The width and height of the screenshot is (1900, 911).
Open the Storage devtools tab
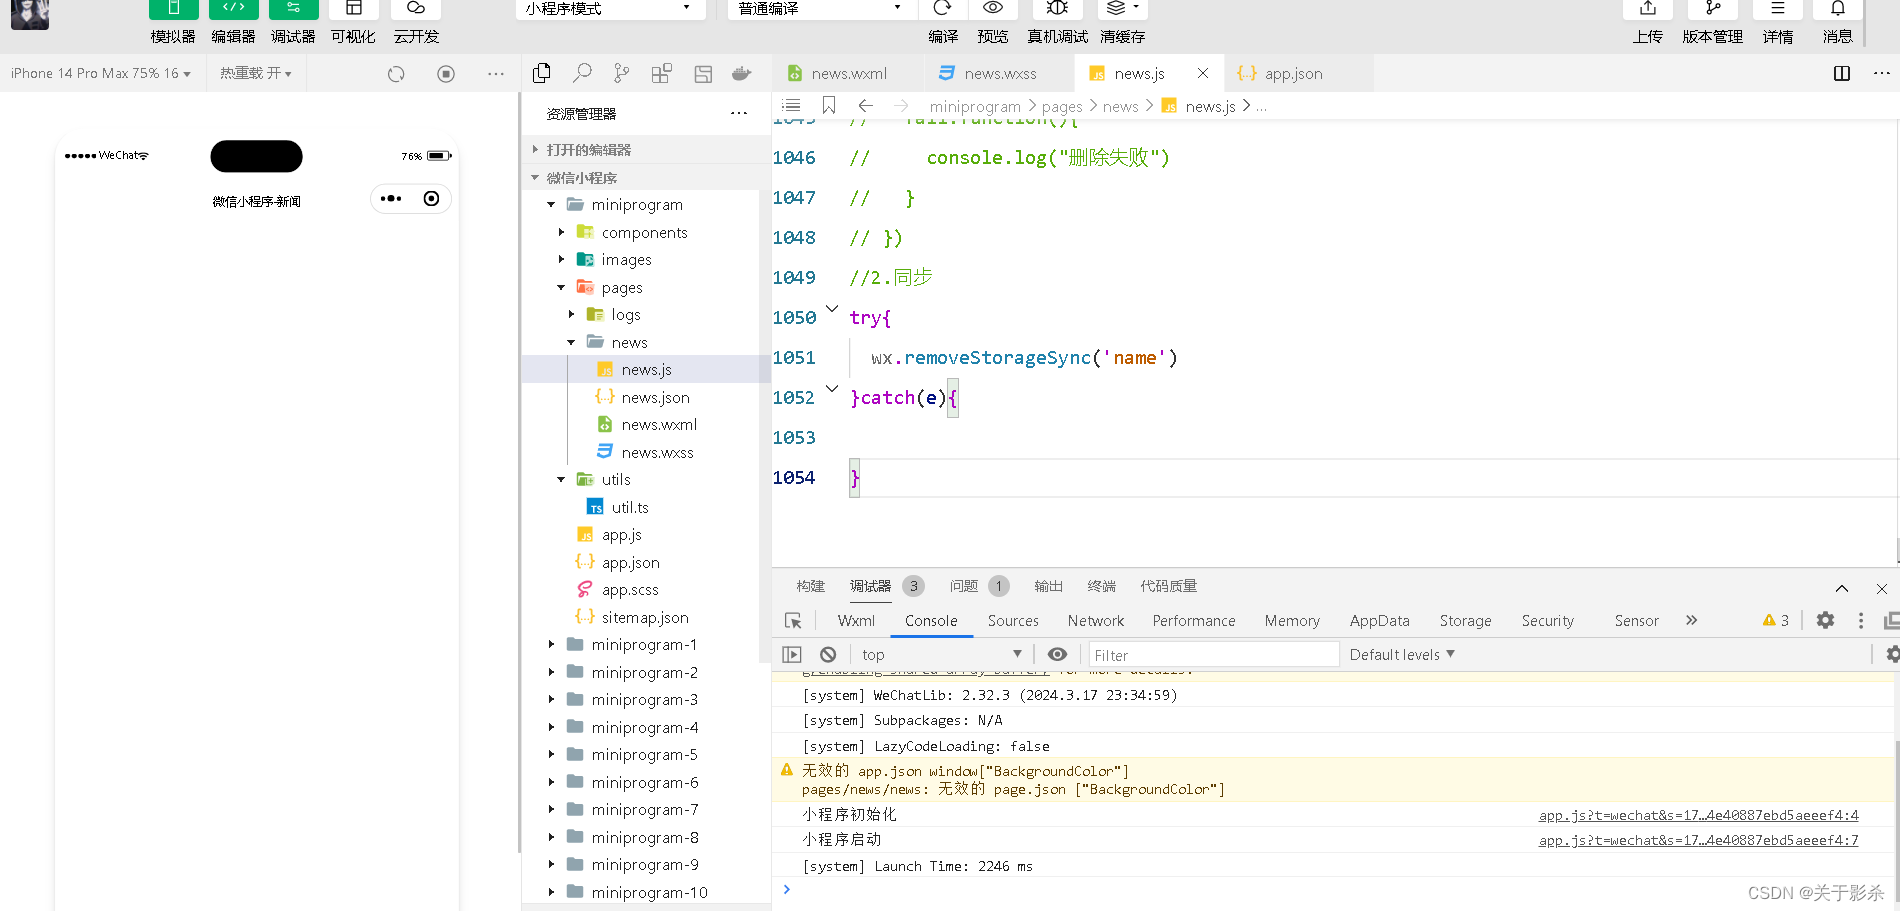pos(1465,621)
